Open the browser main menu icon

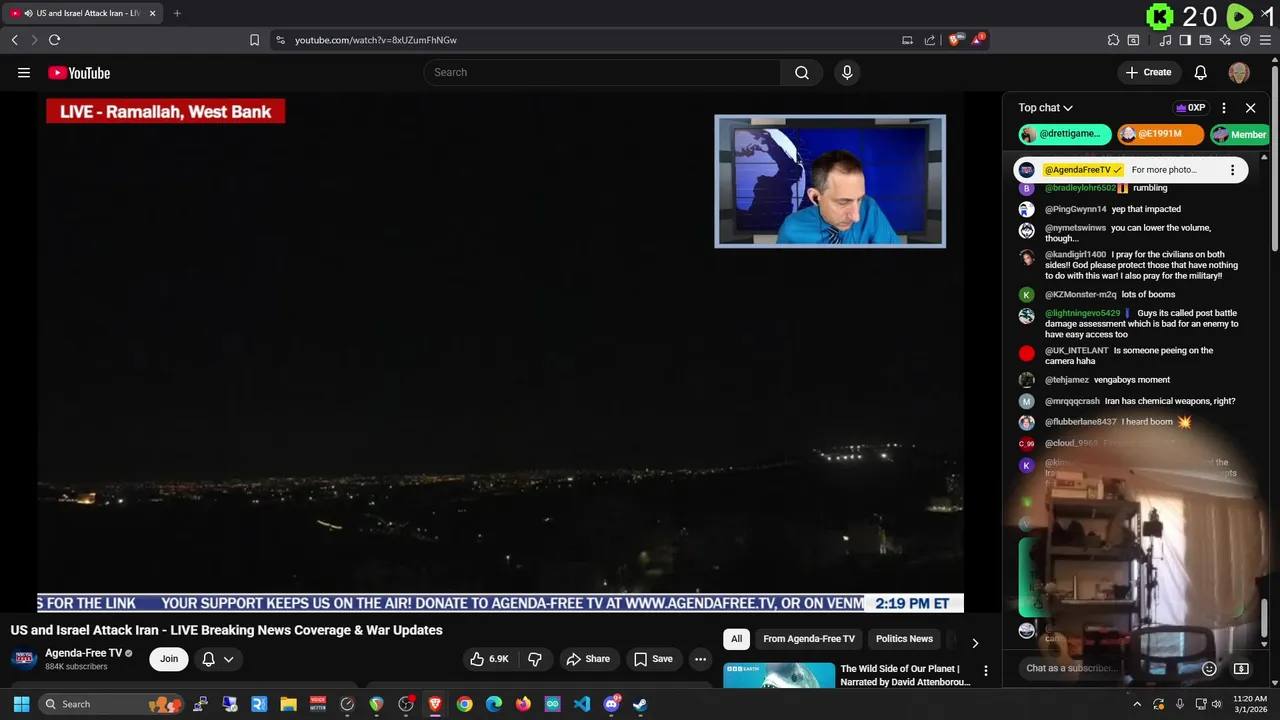pos(1265,40)
